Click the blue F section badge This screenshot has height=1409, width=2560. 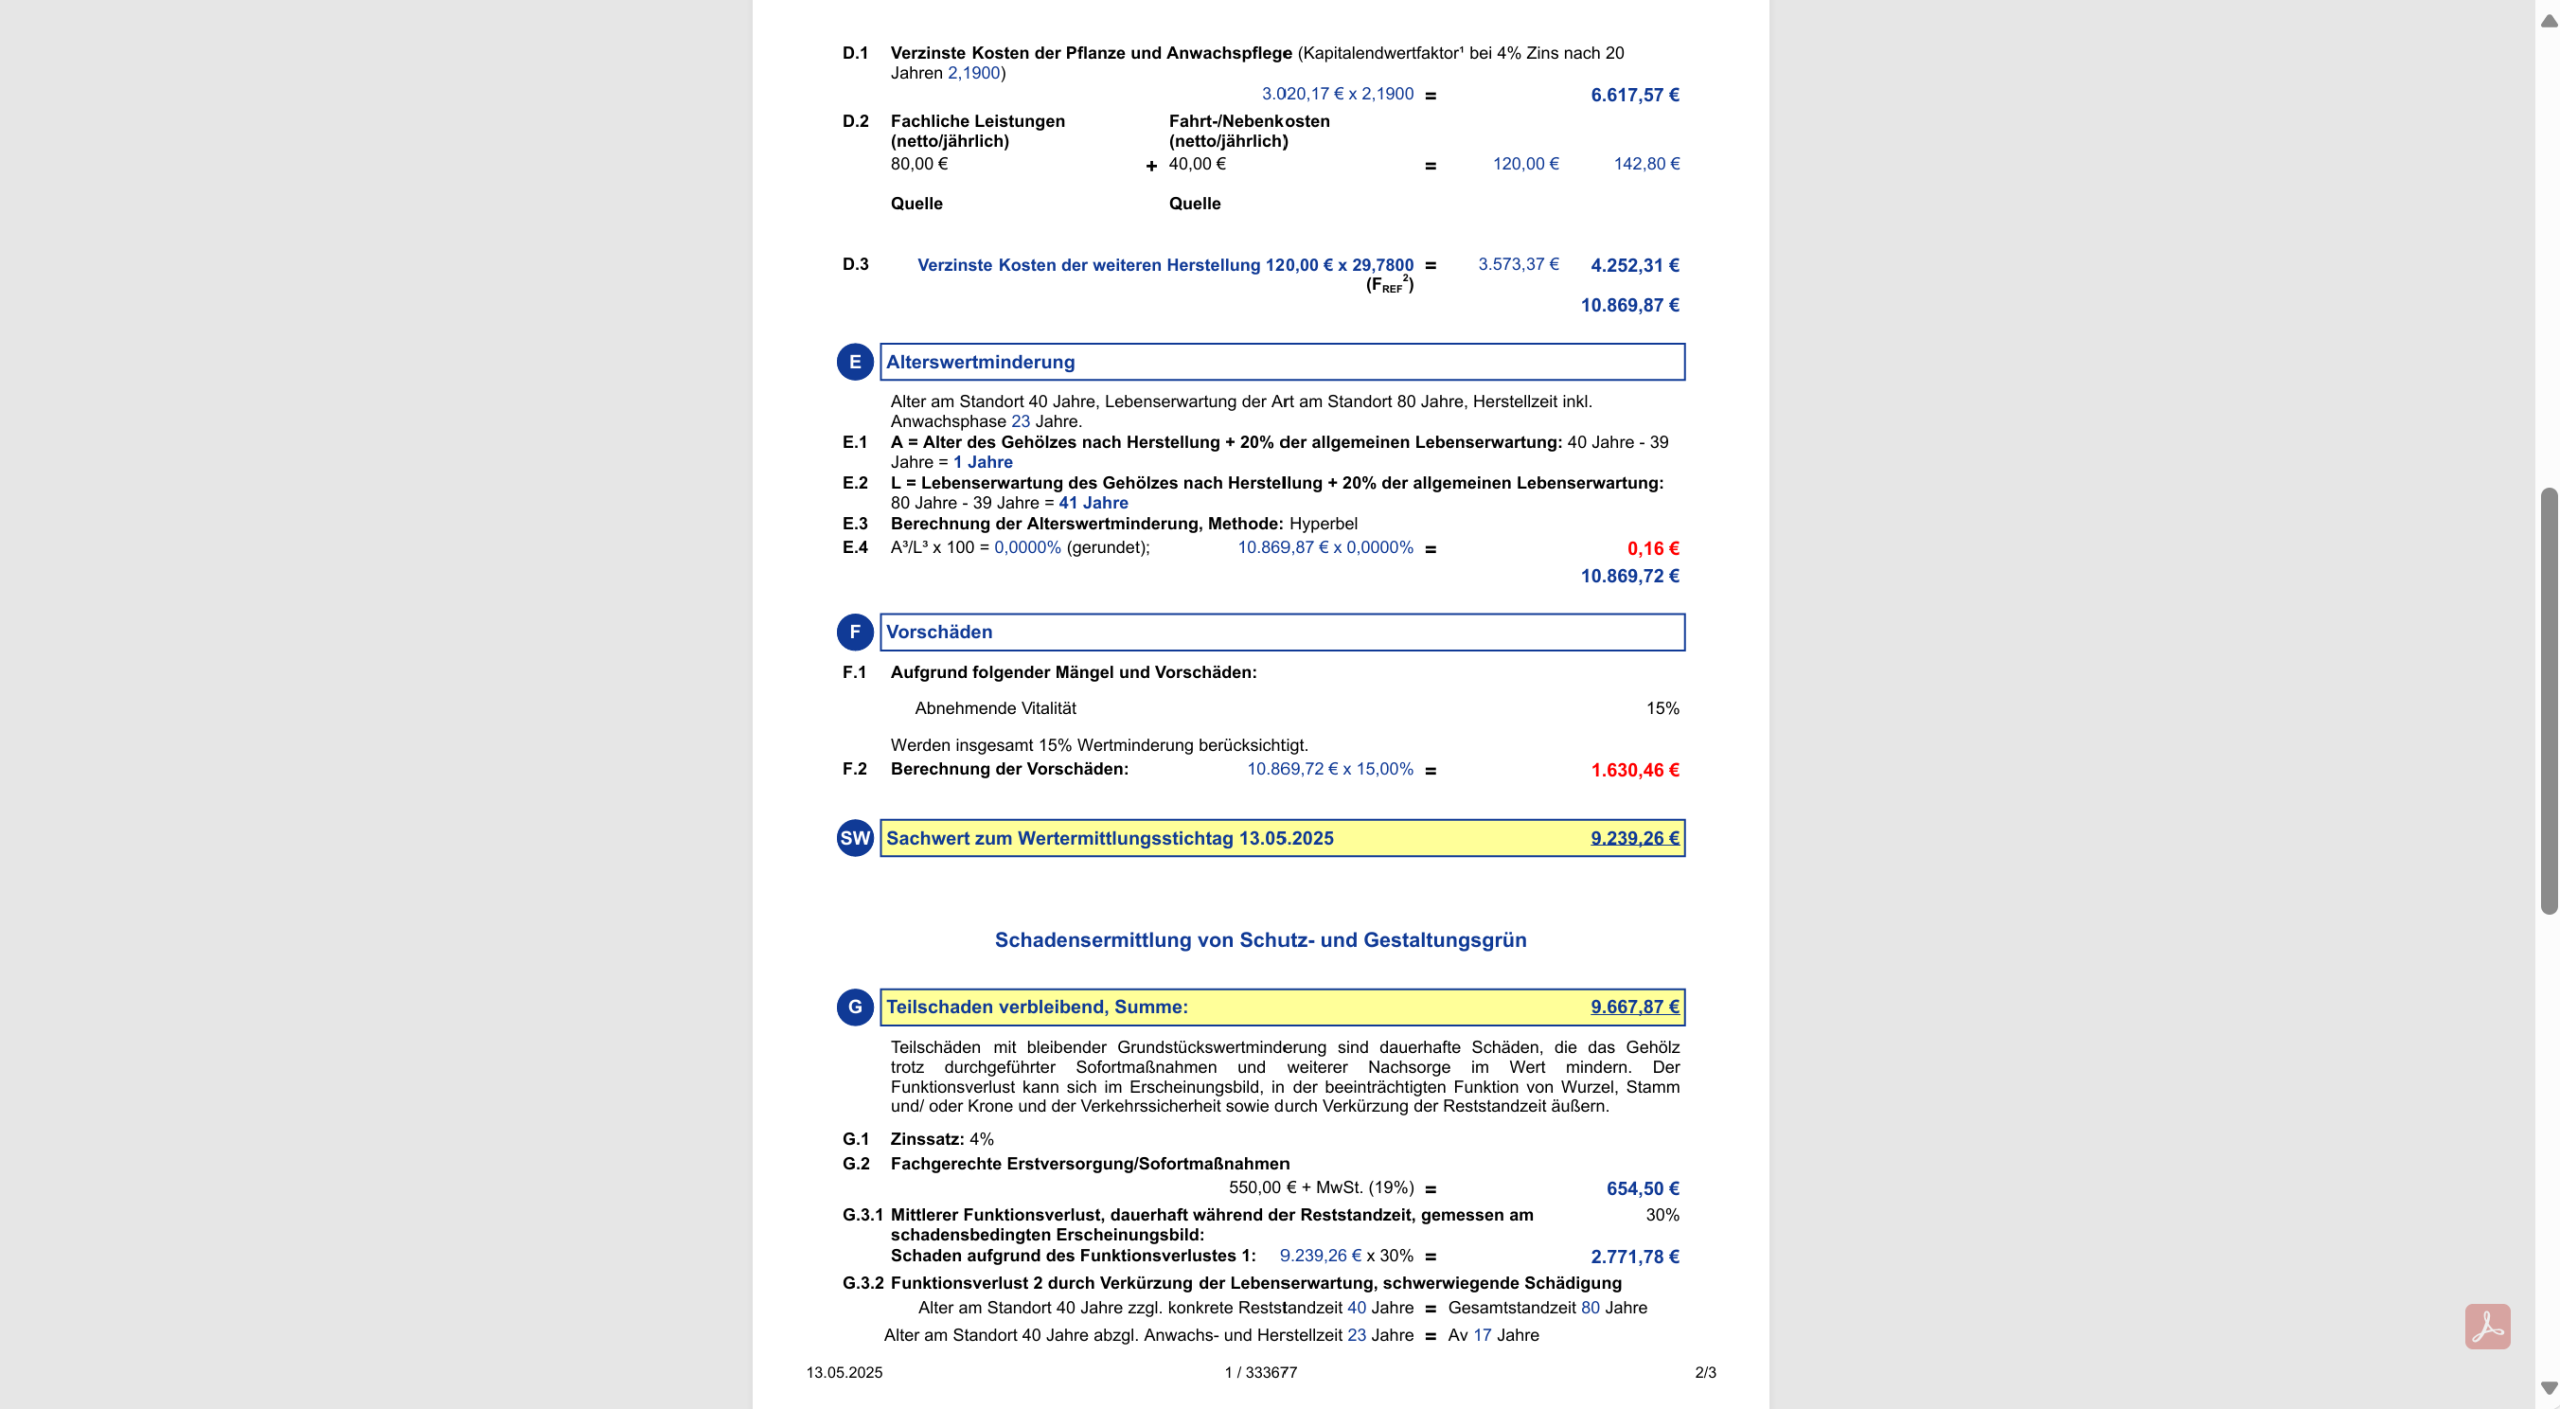tap(855, 632)
